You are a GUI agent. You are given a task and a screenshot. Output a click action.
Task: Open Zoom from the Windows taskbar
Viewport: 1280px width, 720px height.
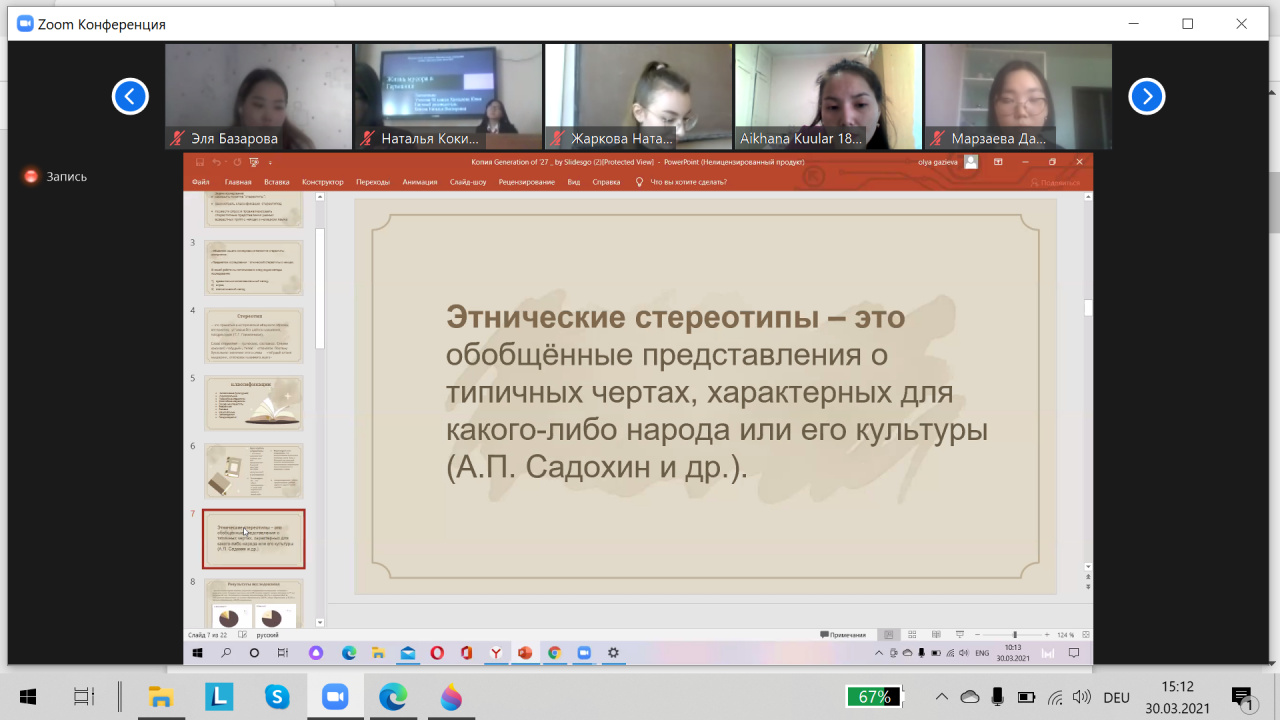pos(333,697)
